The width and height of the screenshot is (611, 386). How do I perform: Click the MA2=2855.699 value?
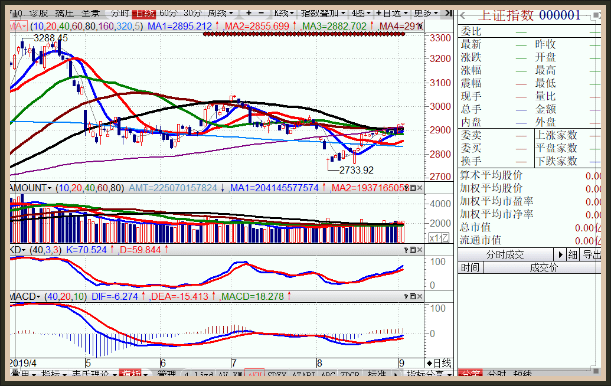coord(256,26)
